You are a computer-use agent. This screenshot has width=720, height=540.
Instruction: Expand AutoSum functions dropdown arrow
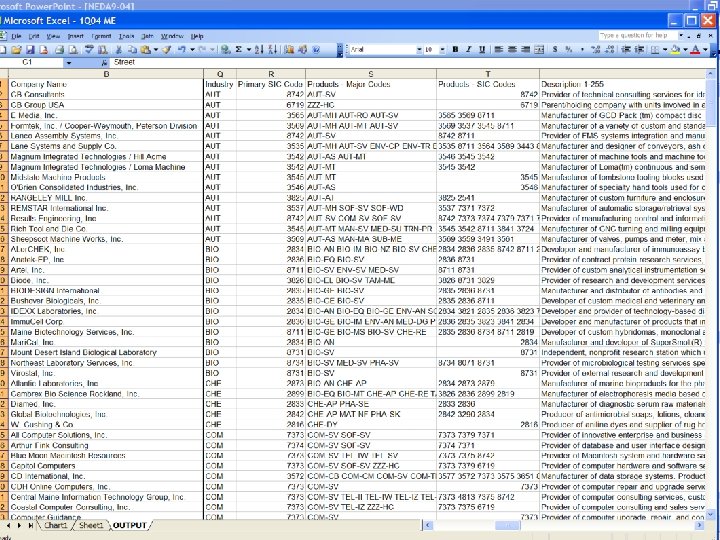[249, 50]
